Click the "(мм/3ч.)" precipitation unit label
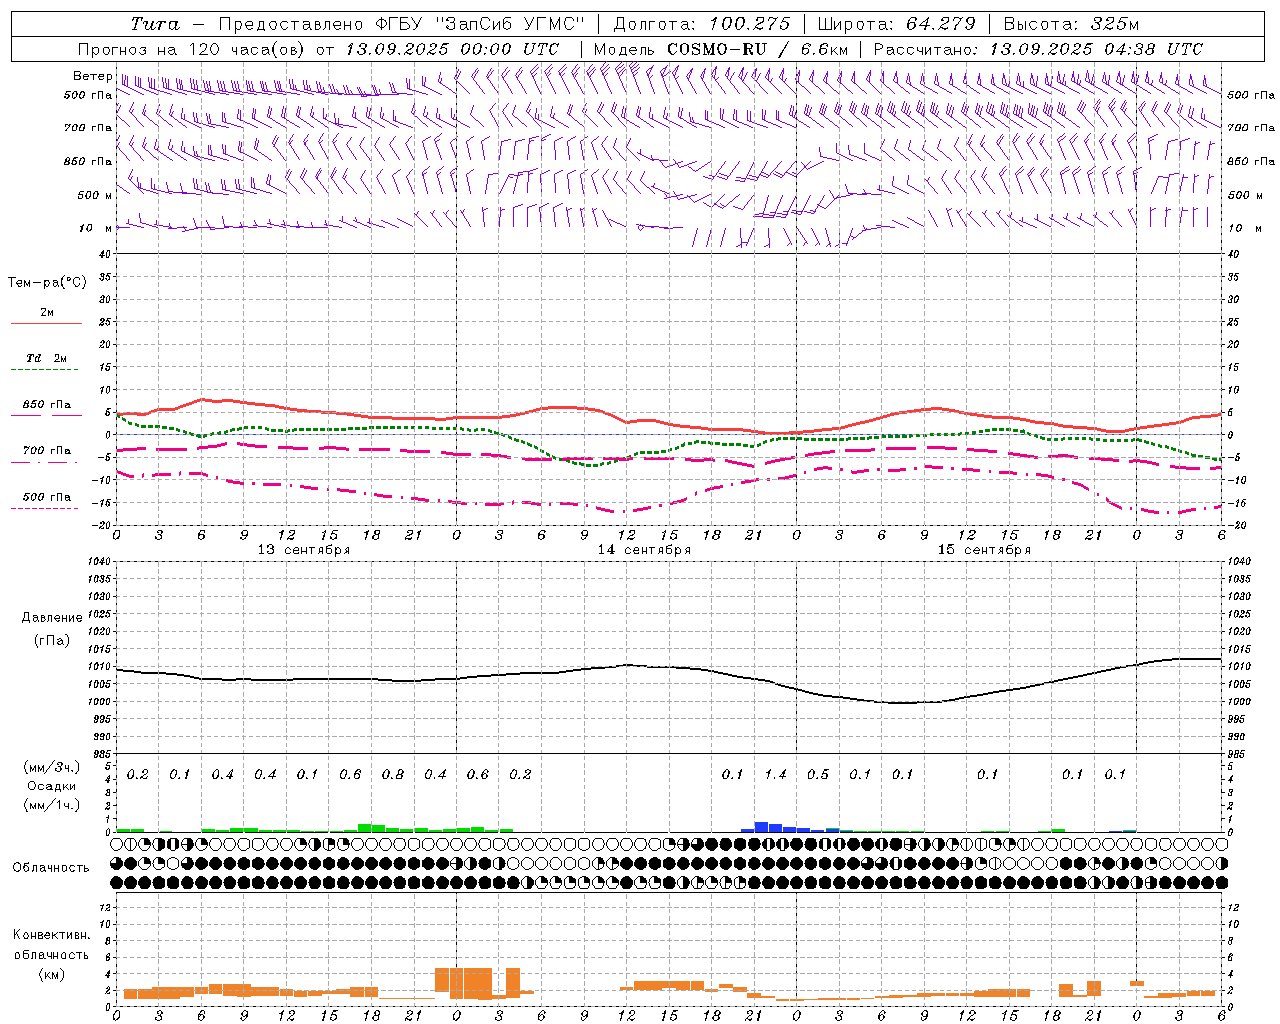 point(52,767)
